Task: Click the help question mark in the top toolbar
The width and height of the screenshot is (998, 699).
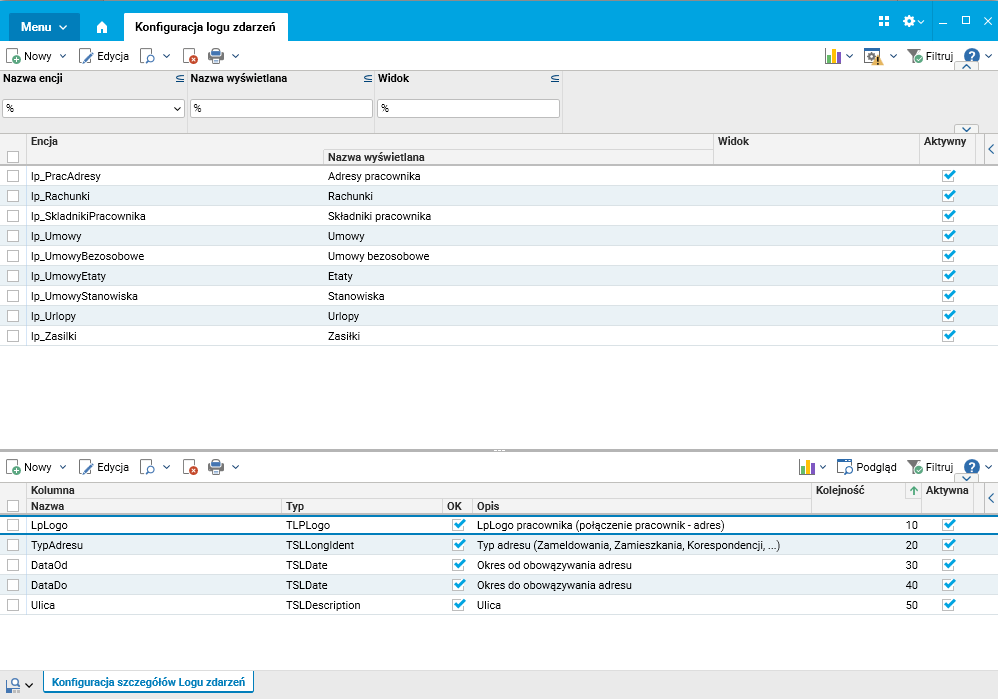Action: click(x=971, y=56)
